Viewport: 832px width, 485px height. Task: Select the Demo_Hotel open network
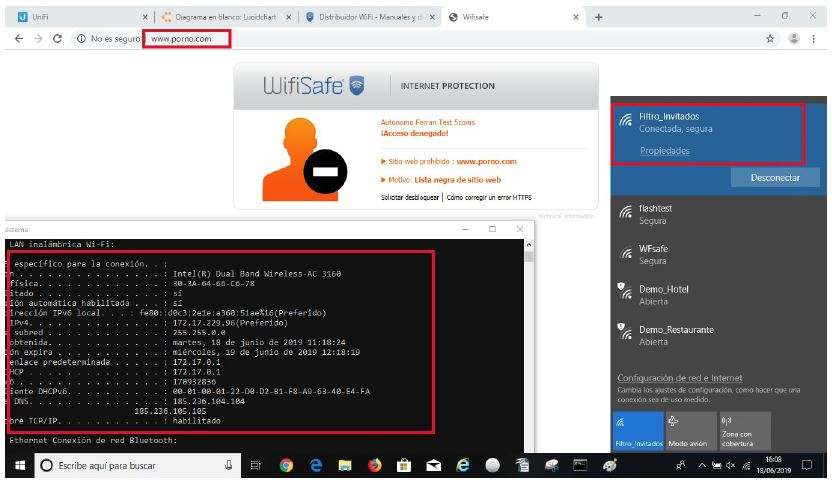coord(718,295)
